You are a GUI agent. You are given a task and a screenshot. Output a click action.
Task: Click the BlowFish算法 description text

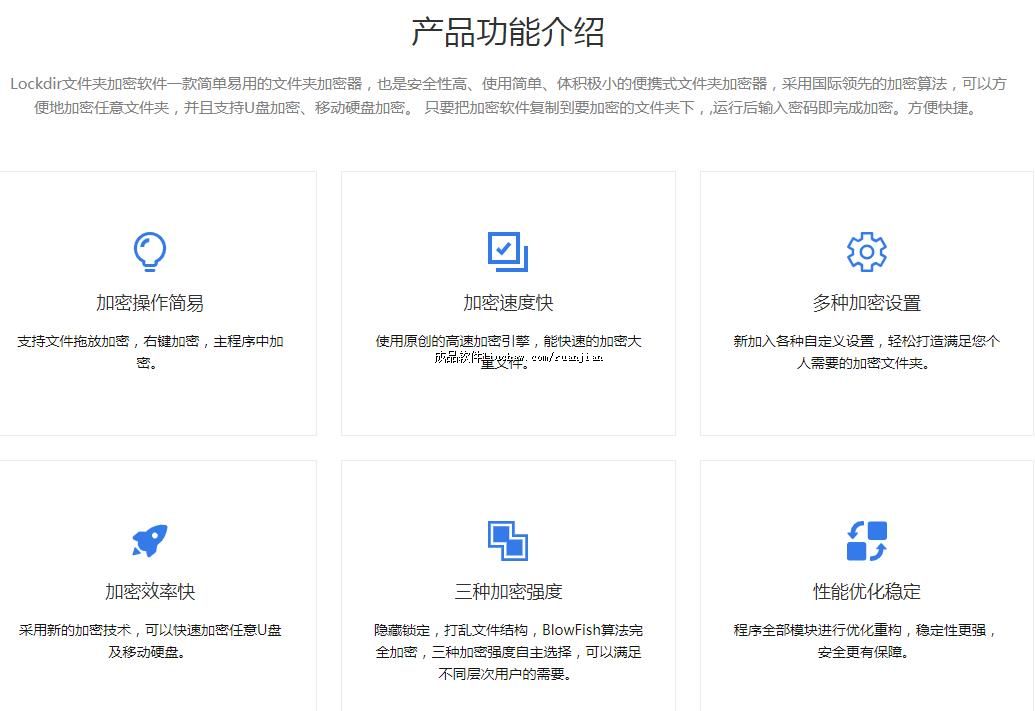(508, 631)
